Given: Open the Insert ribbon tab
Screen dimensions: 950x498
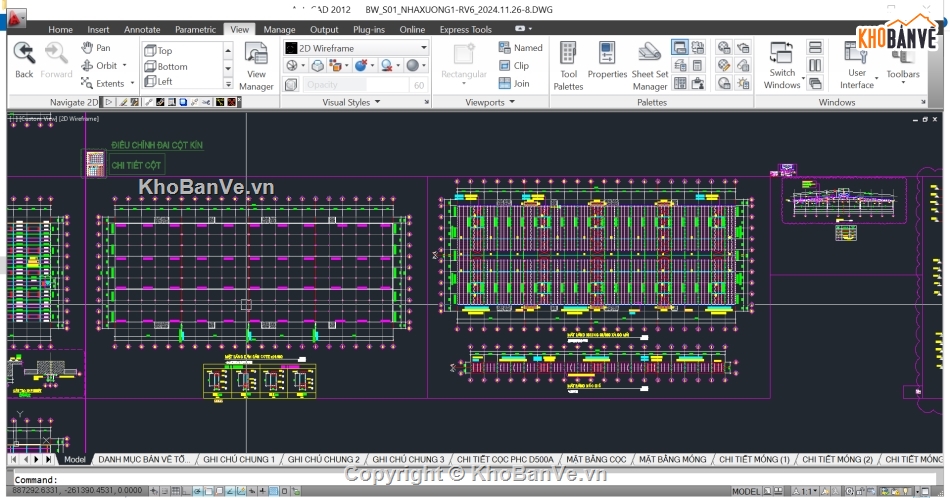Looking at the screenshot, I should pyautogui.click(x=98, y=29).
